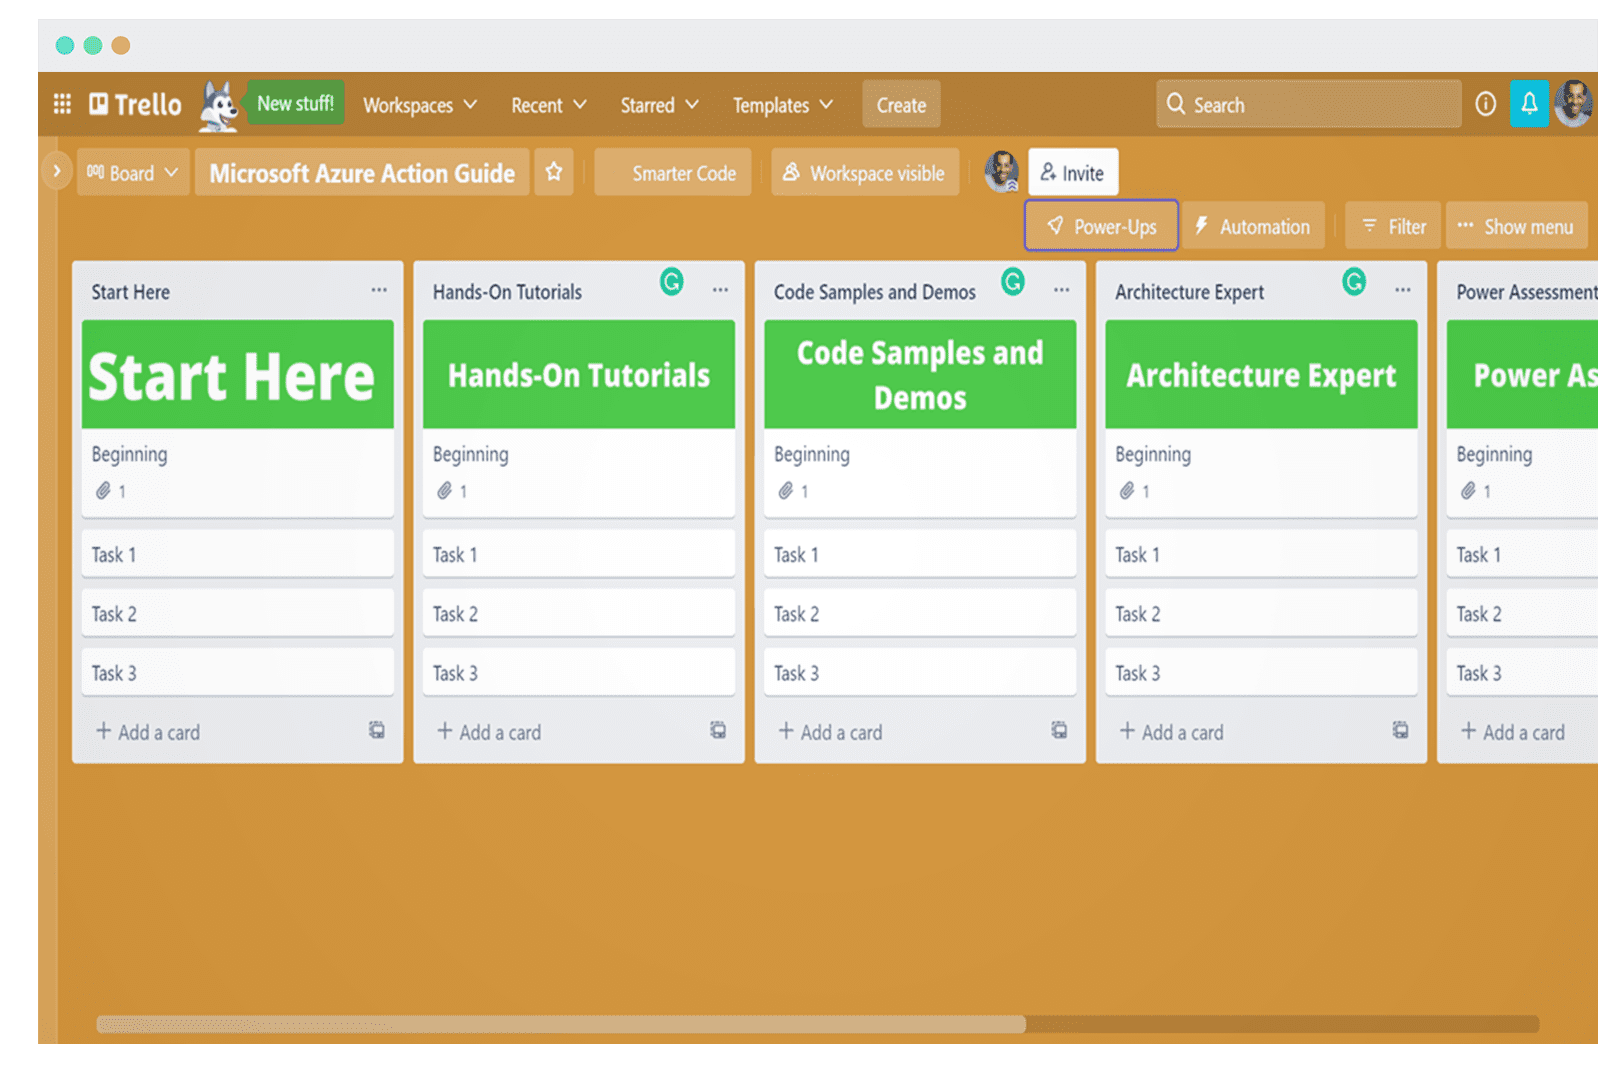Screen dimensions: 1622x1086
Task: Click the Create button
Action: tap(901, 105)
